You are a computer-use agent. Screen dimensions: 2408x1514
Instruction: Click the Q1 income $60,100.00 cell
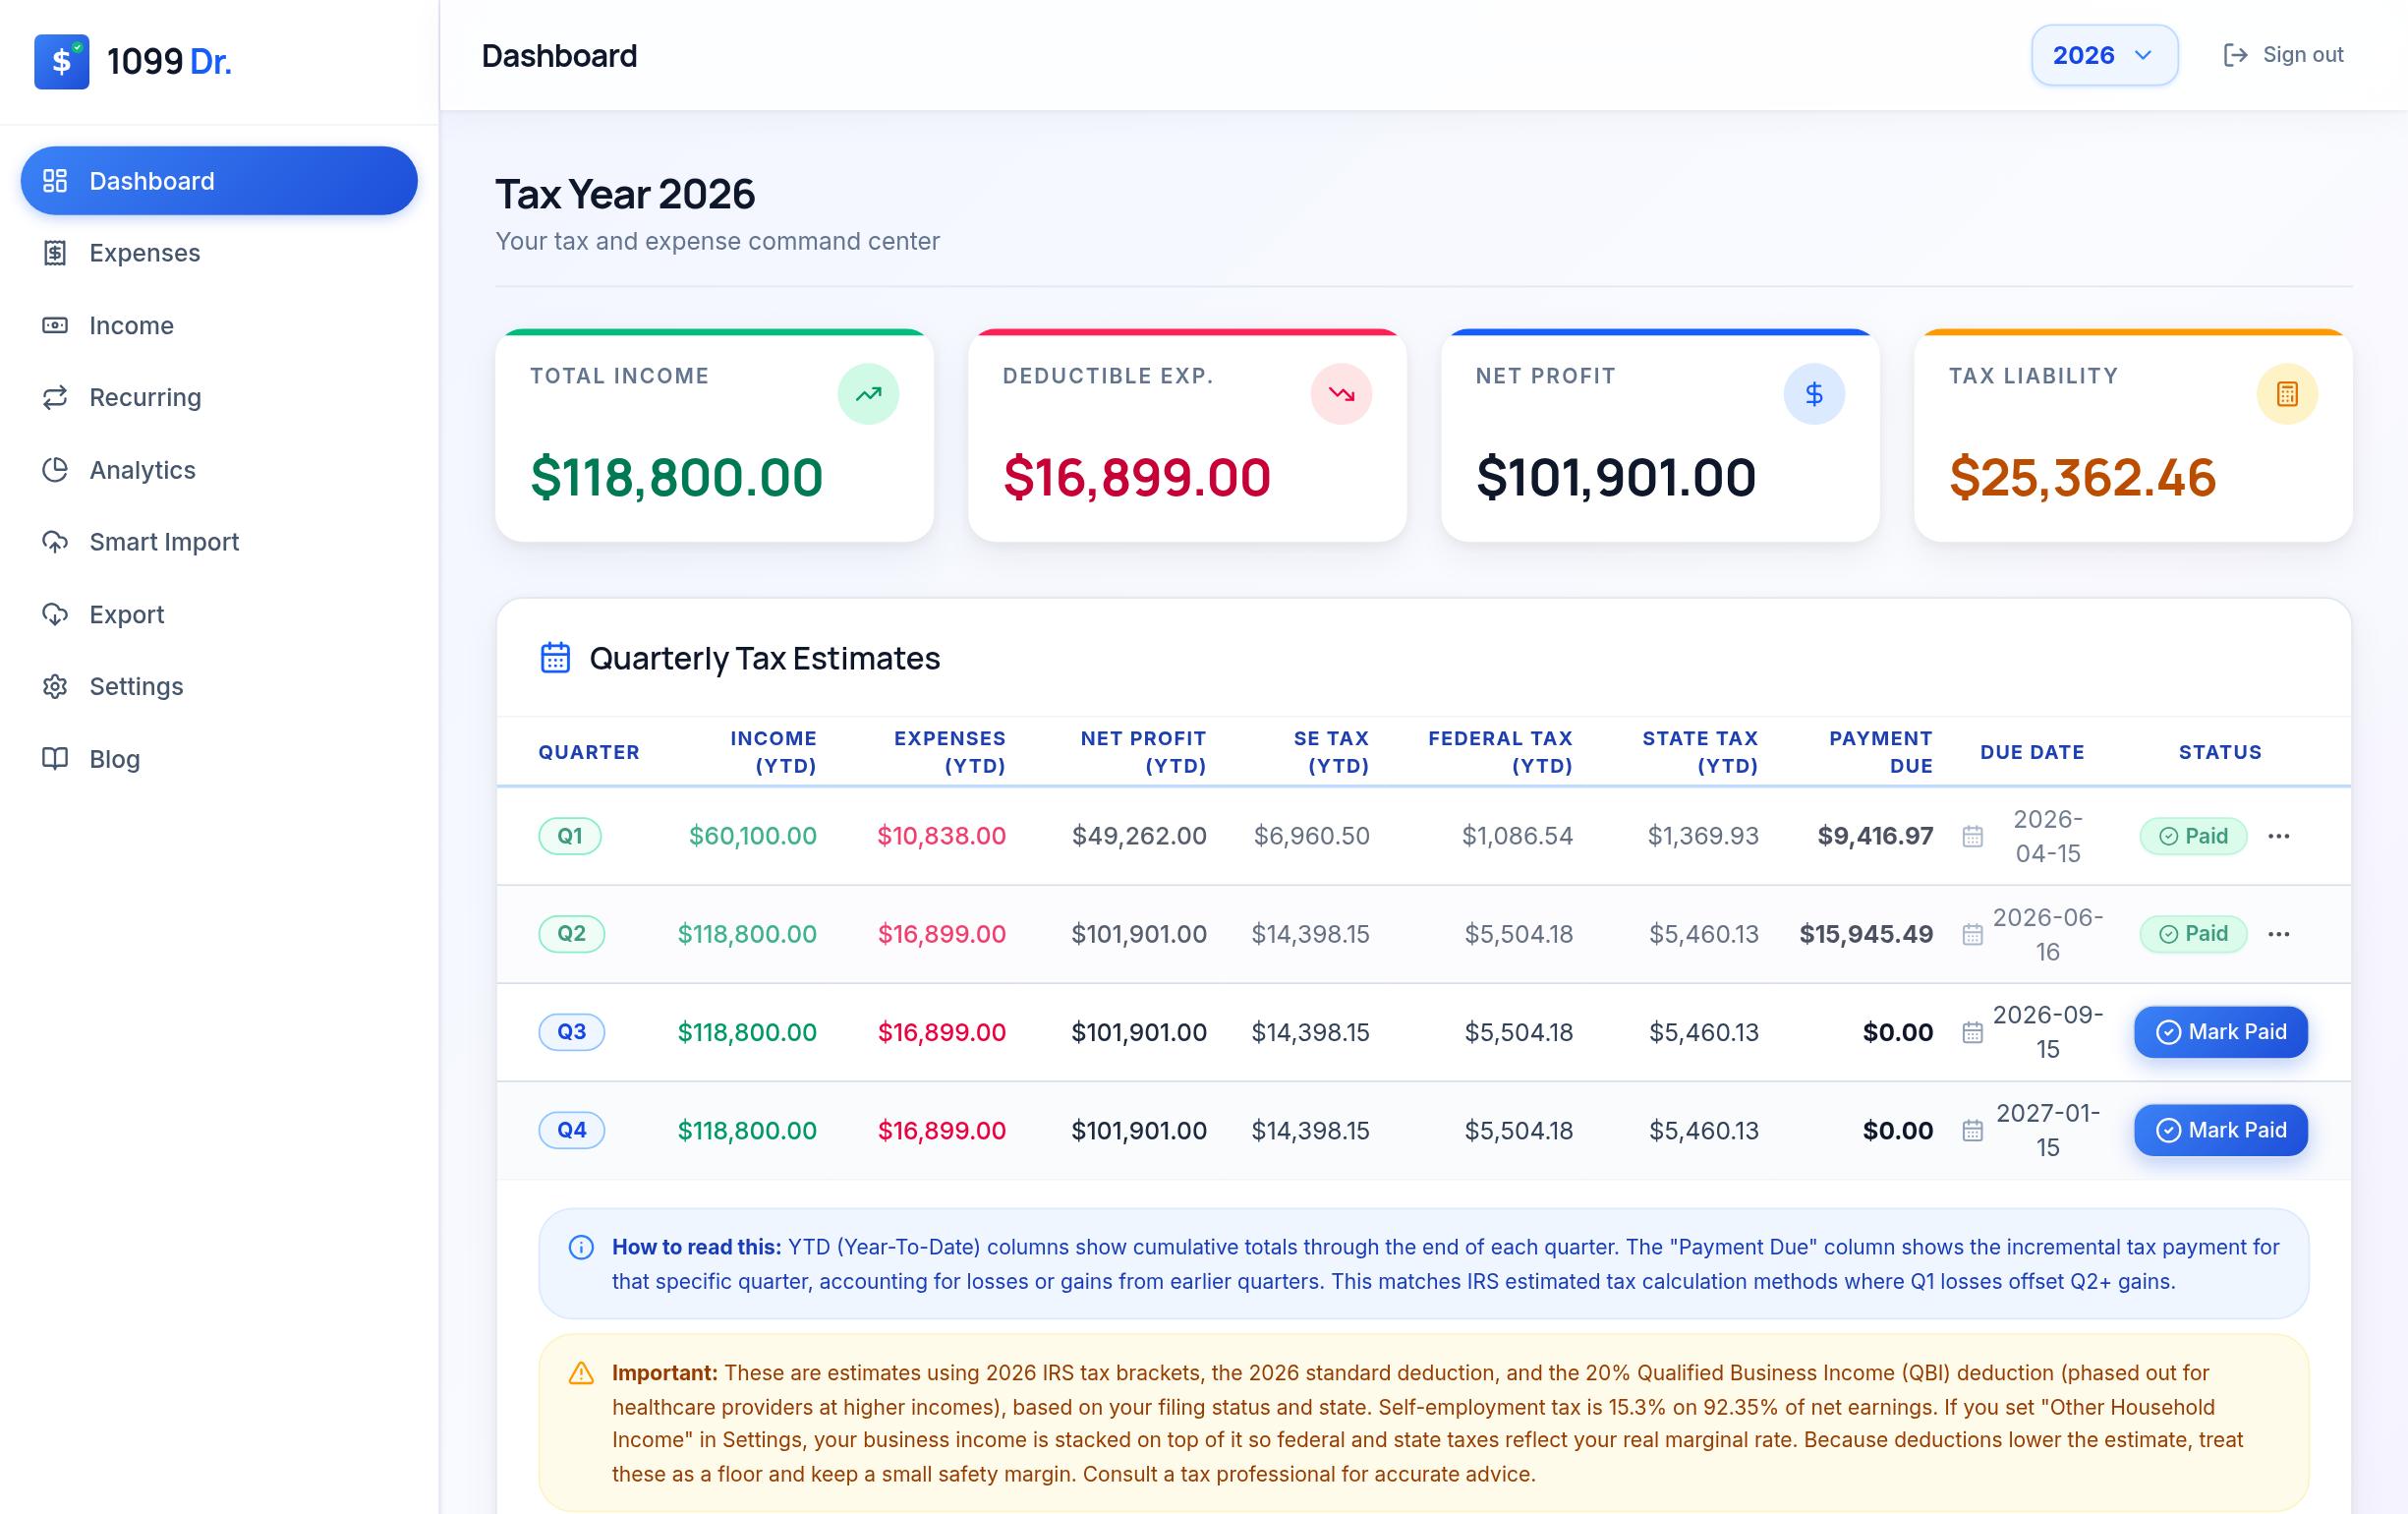click(752, 836)
